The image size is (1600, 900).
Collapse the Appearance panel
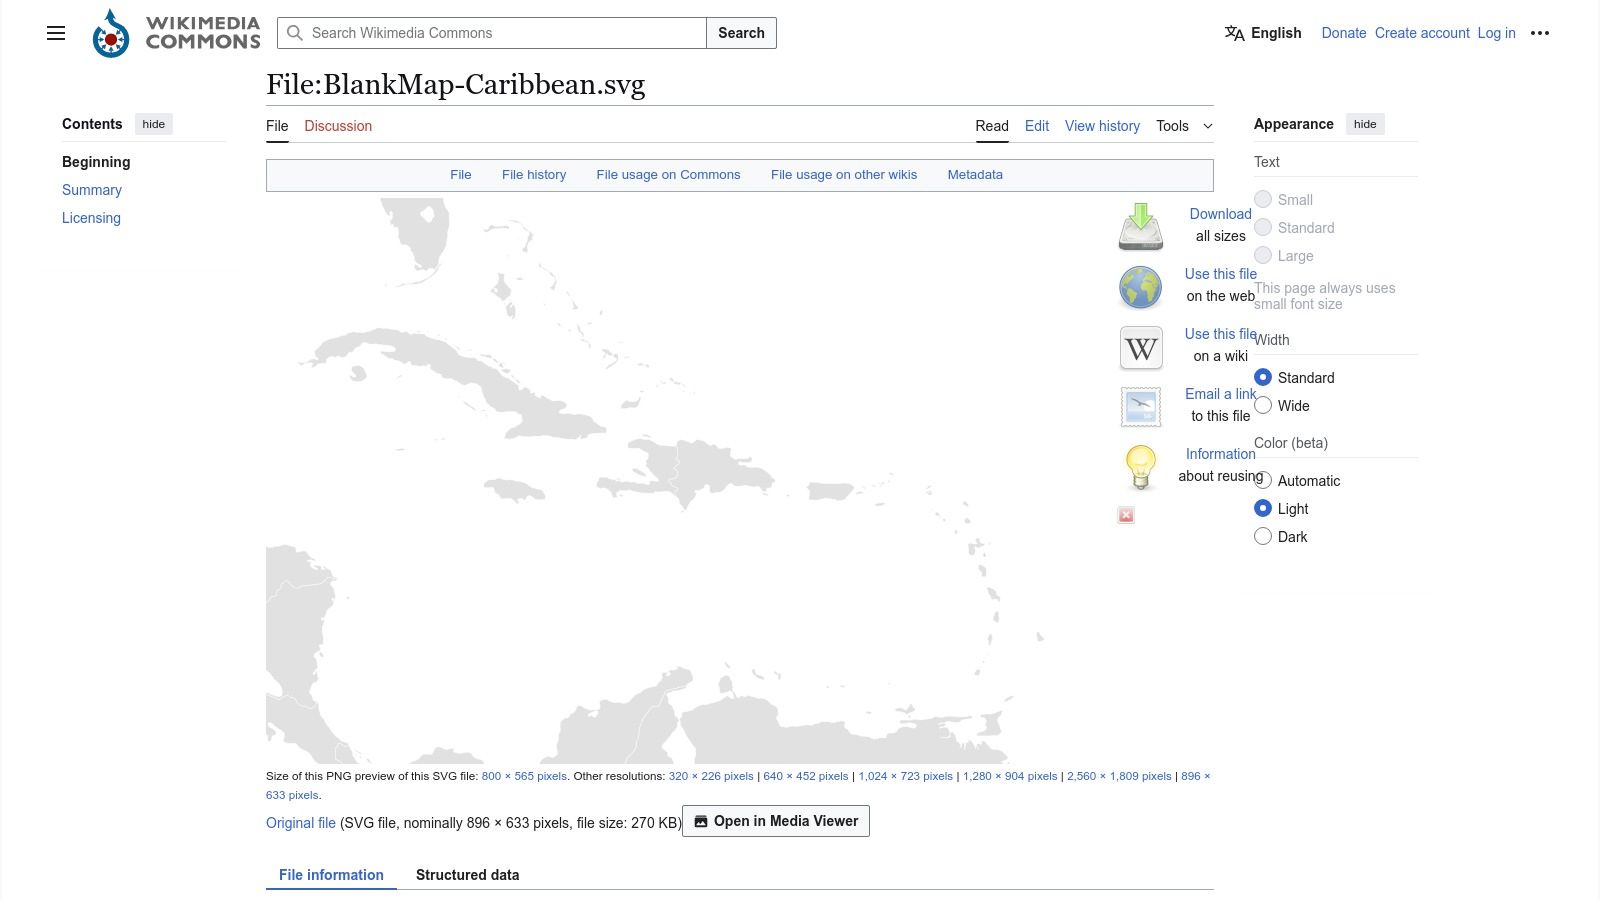(x=1365, y=124)
